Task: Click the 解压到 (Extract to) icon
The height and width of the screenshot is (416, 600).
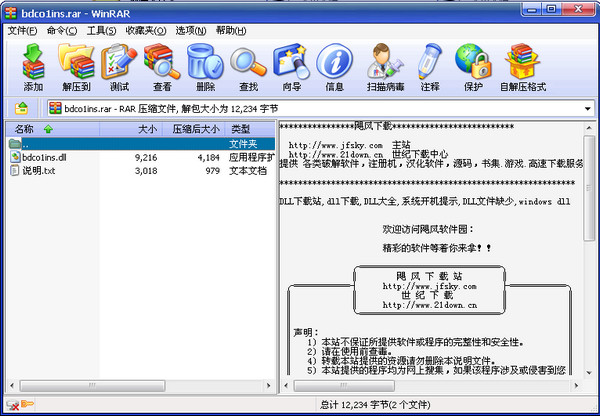Action: (x=76, y=68)
